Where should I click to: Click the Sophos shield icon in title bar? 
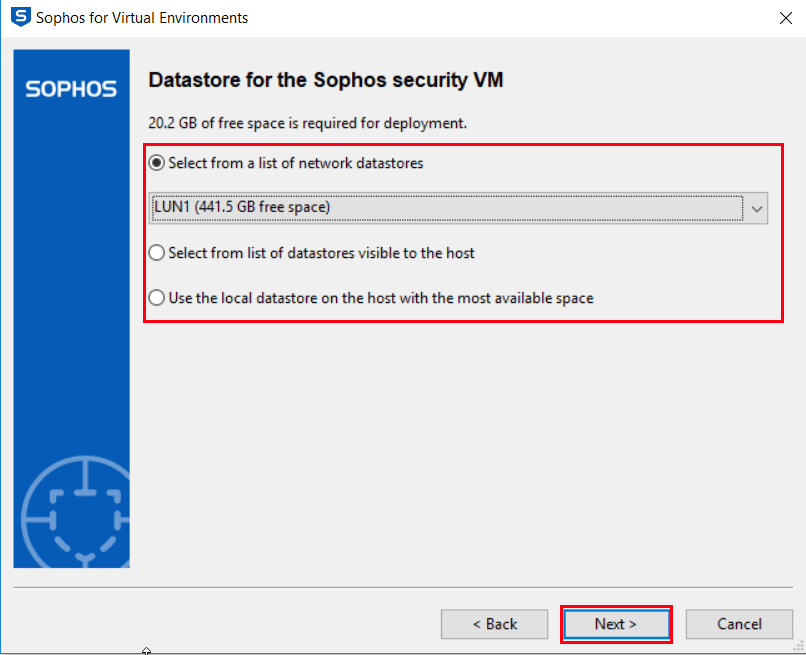(x=21, y=17)
